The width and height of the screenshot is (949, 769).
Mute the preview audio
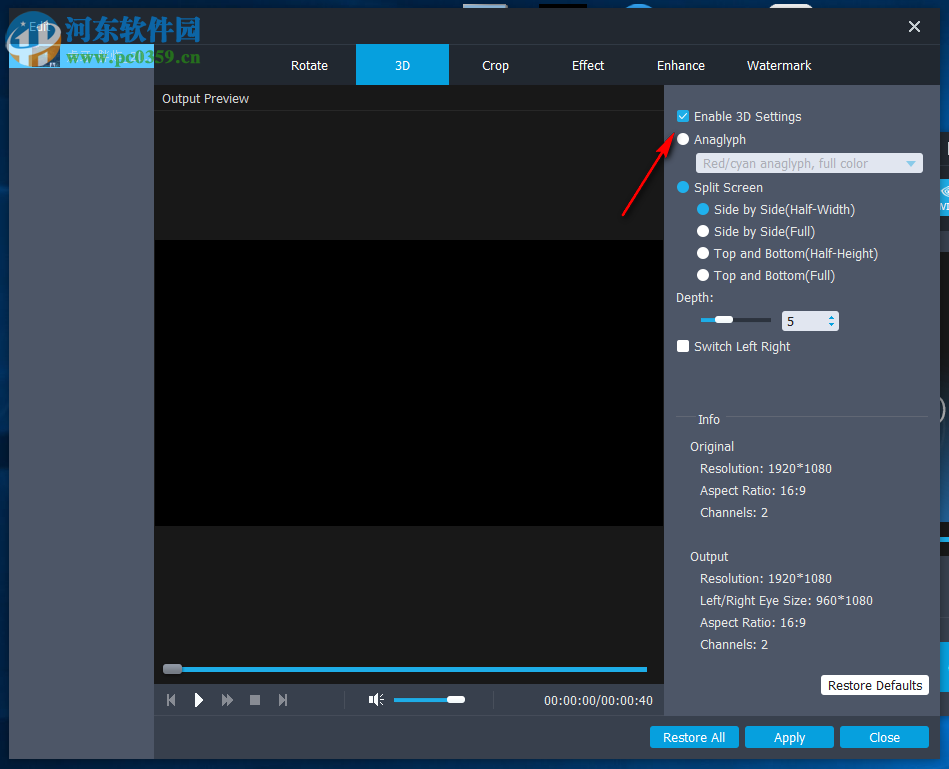click(375, 700)
